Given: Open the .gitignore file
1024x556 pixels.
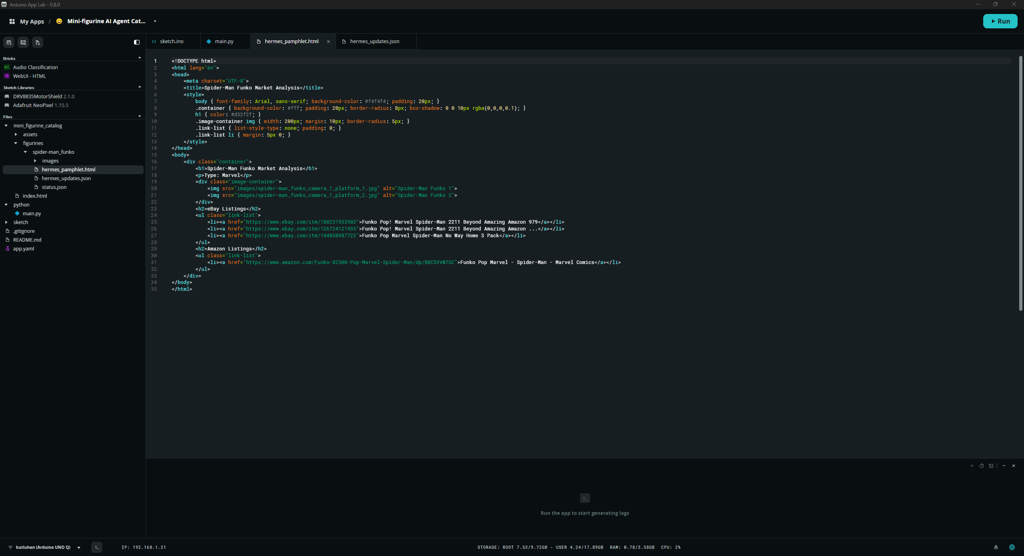Looking at the screenshot, I should (24, 231).
